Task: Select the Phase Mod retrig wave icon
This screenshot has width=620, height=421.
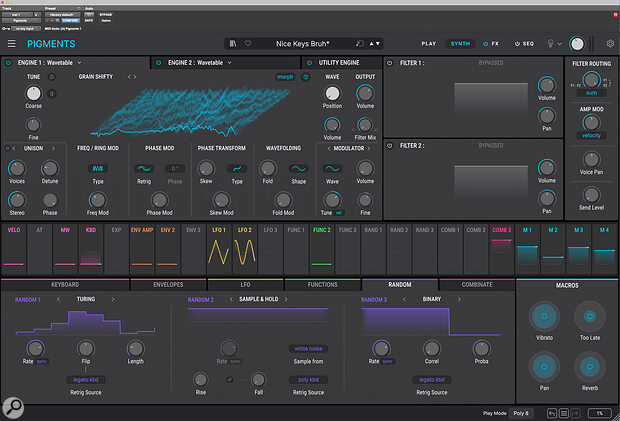Action: pyautogui.click(x=144, y=169)
